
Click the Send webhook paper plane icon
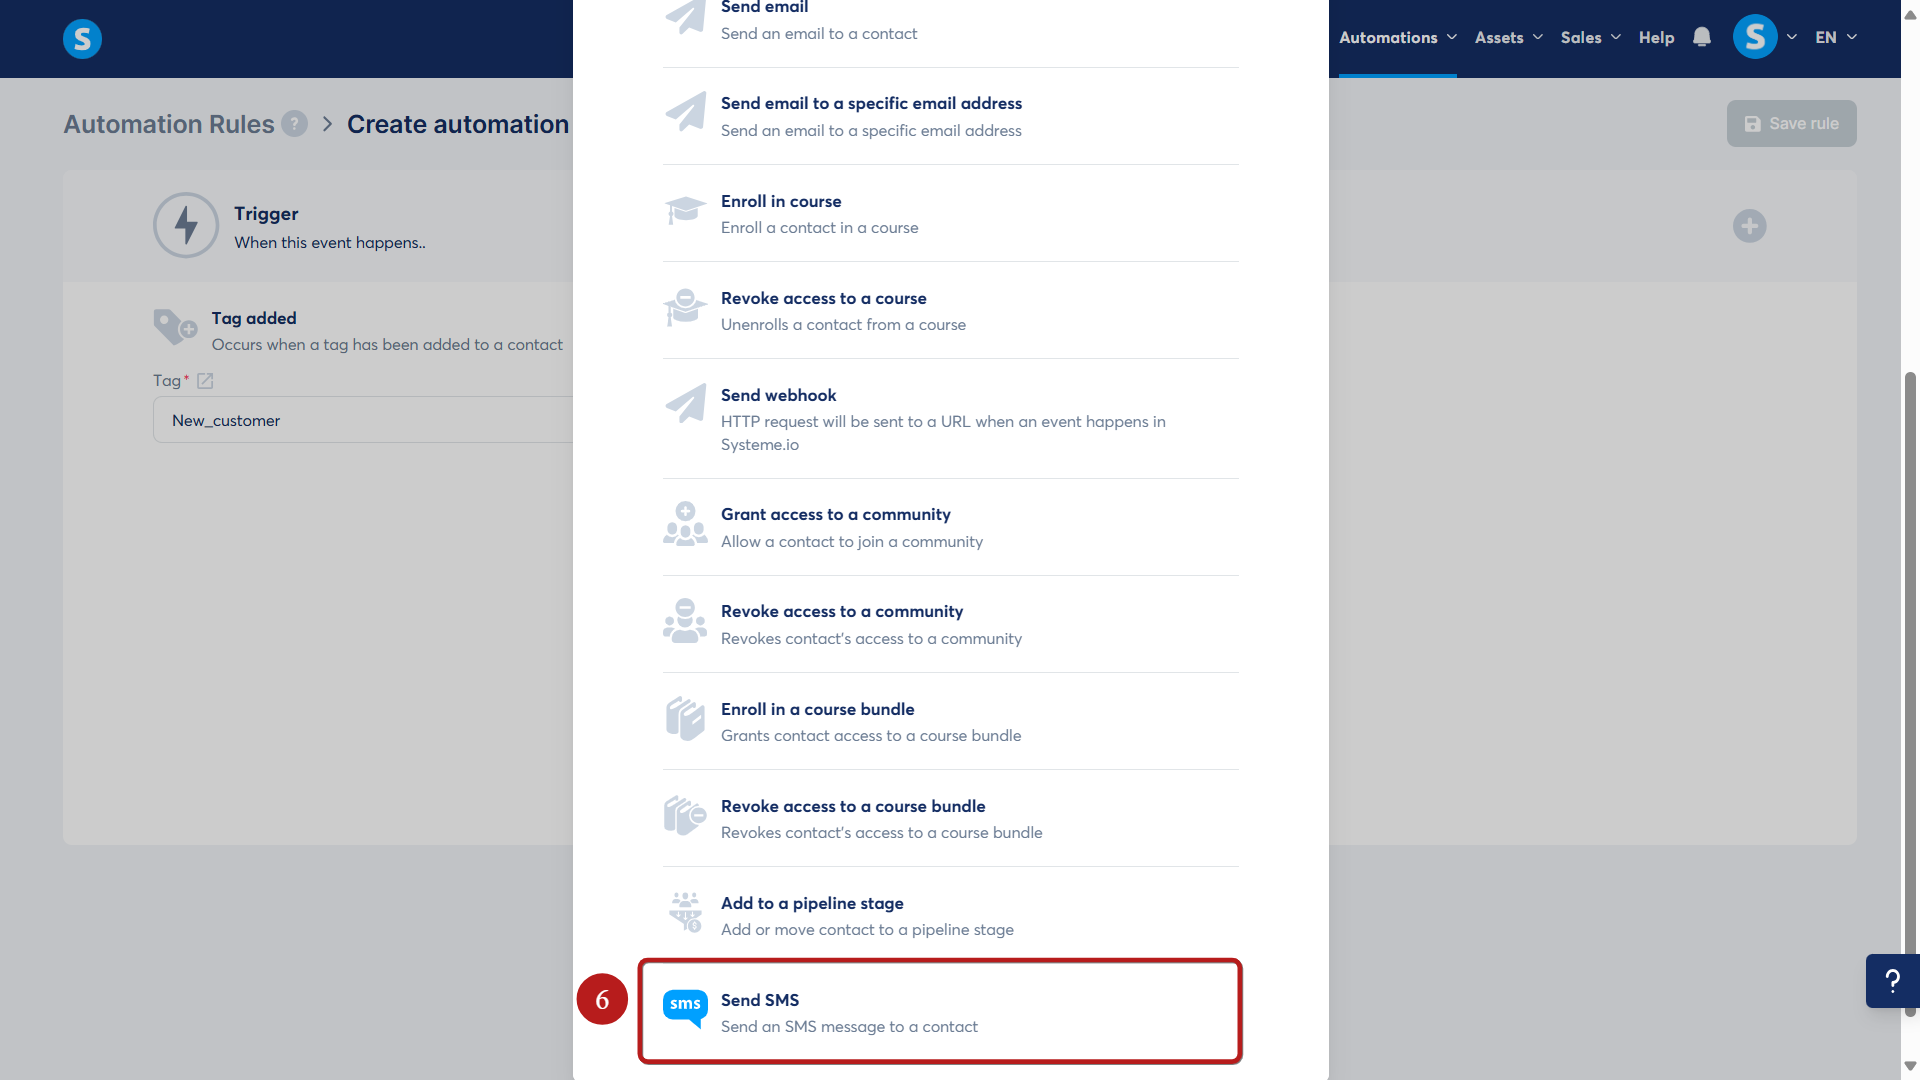coord(685,404)
